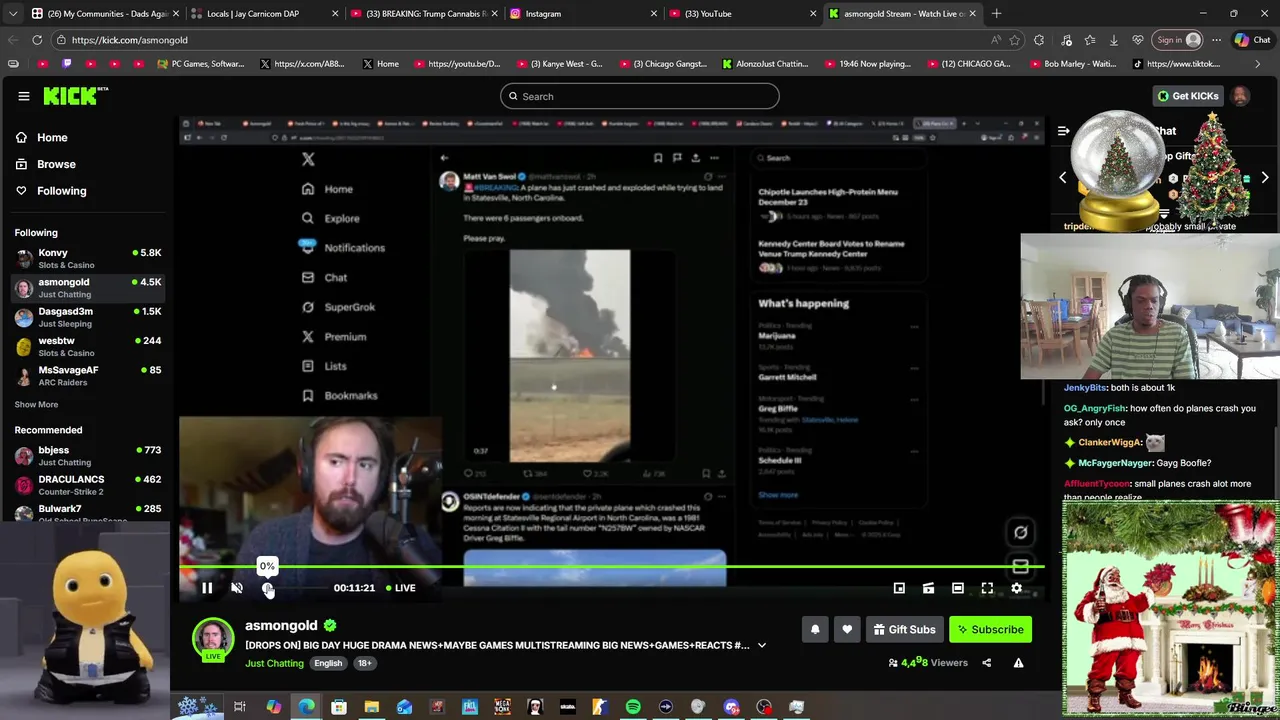The image size is (1280, 720).
Task: Click browser Sign in button
Action: click(1178, 40)
